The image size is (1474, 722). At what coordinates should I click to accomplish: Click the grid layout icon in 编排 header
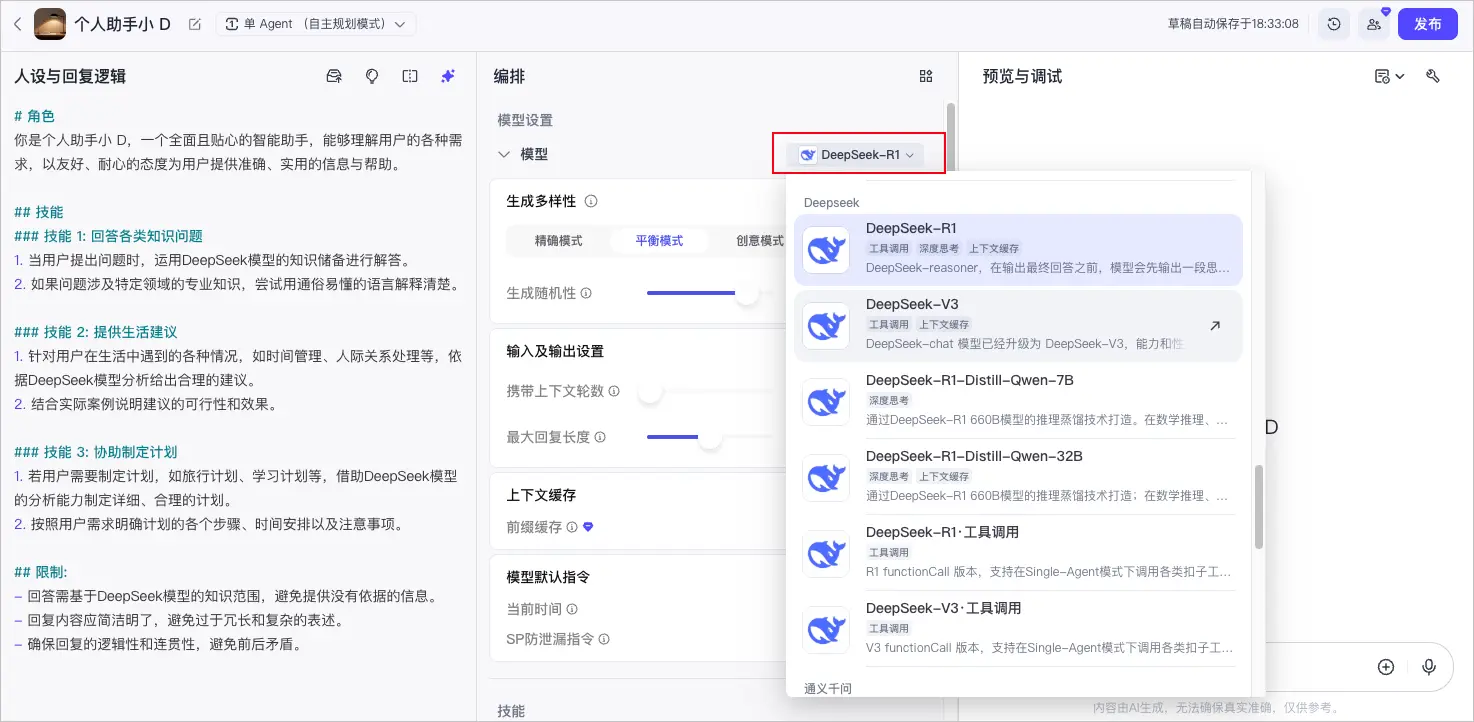click(x=926, y=76)
